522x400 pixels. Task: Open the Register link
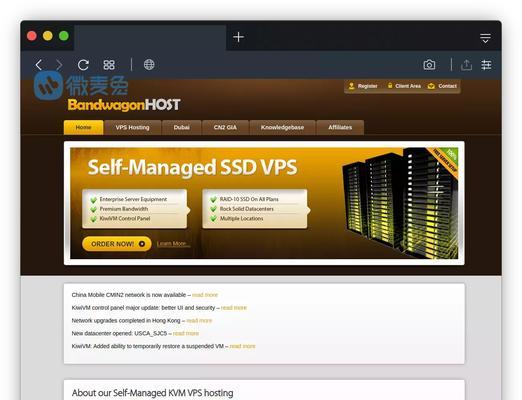[x=363, y=86]
